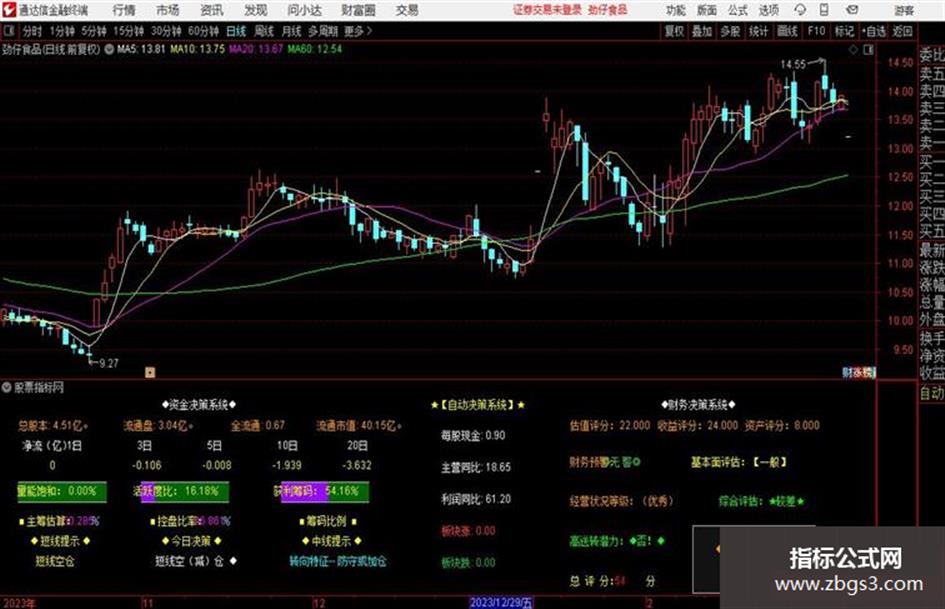Image resolution: width=945 pixels, height=609 pixels.
Task: Open the customer service headset icon
Action: pyautogui.click(x=800, y=10)
